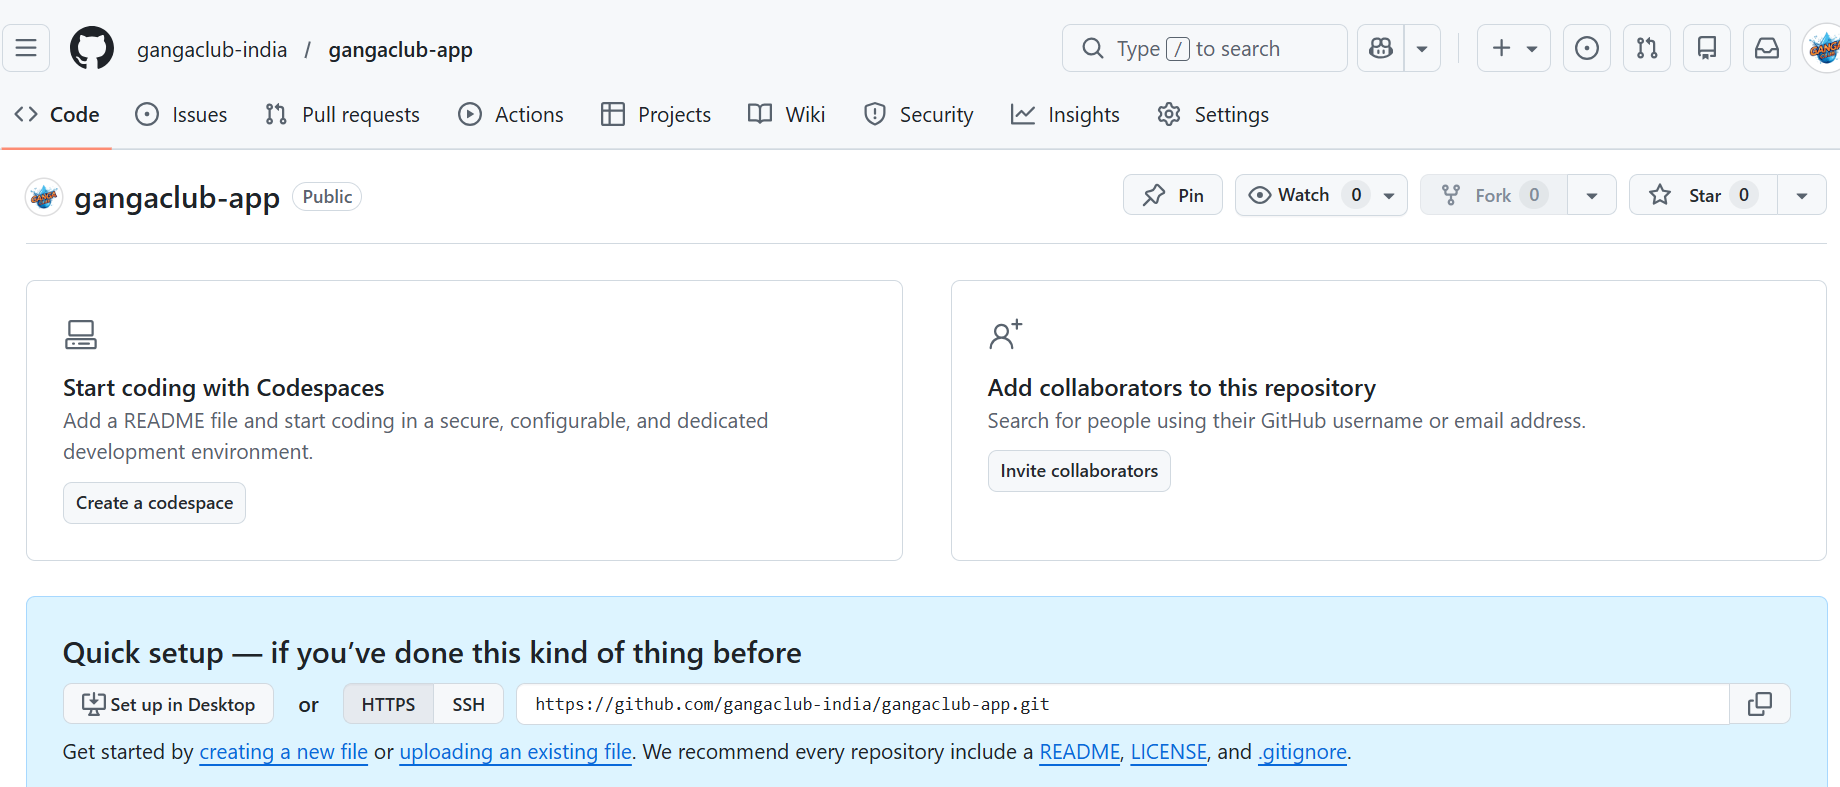Open the create new plus dropdown

tap(1513, 48)
